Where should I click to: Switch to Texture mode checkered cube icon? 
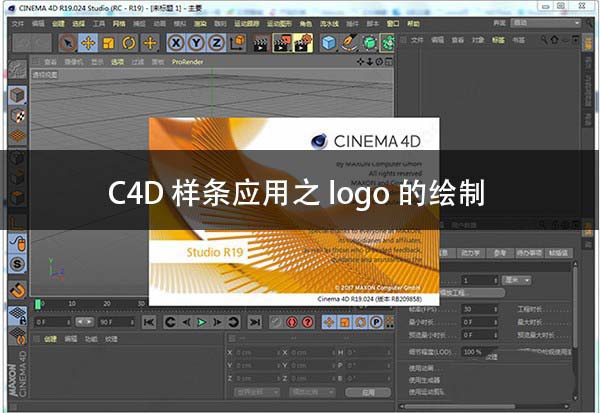point(18,116)
